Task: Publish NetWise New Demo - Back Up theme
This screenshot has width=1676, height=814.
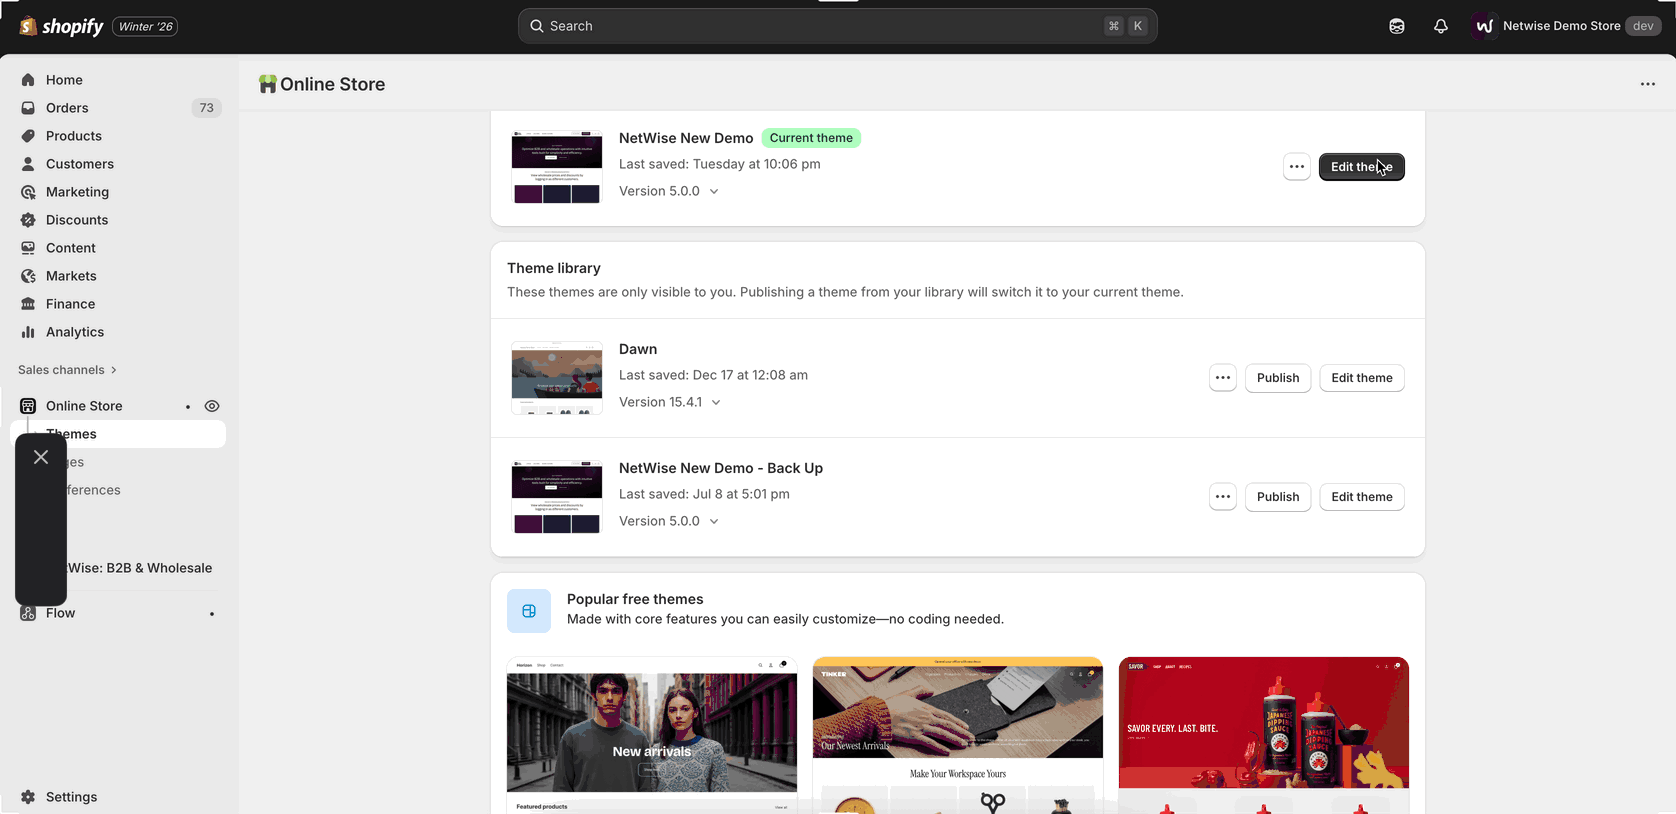Action: (x=1278, y=497)
